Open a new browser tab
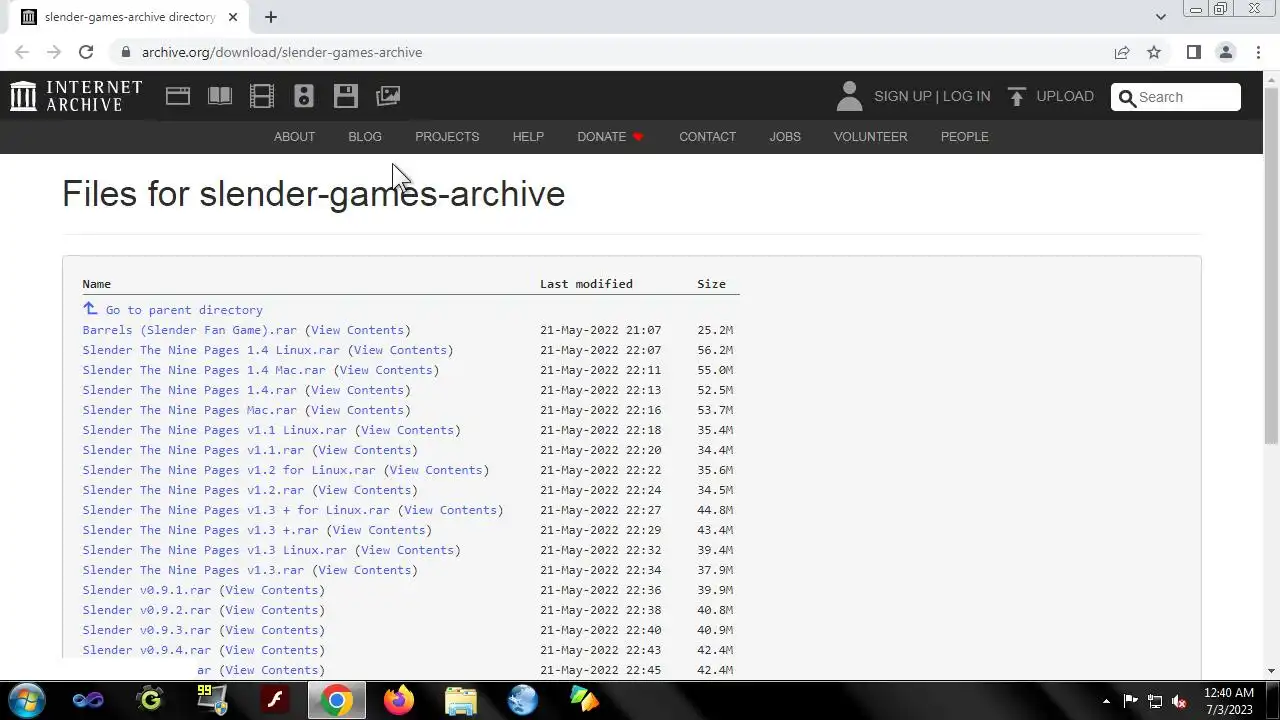 [x=270, y=17]
